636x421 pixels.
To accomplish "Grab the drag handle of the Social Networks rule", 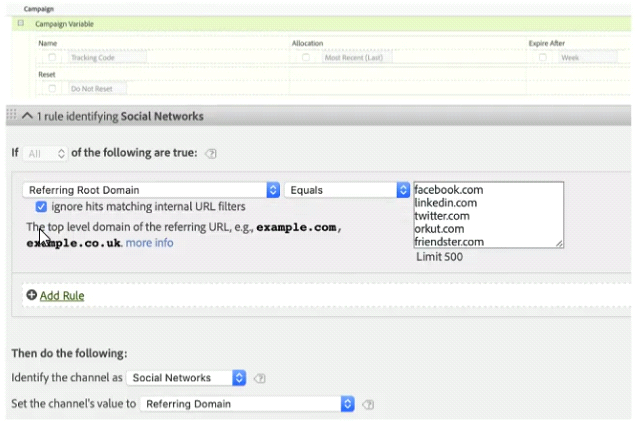I will tap(11, 116).
